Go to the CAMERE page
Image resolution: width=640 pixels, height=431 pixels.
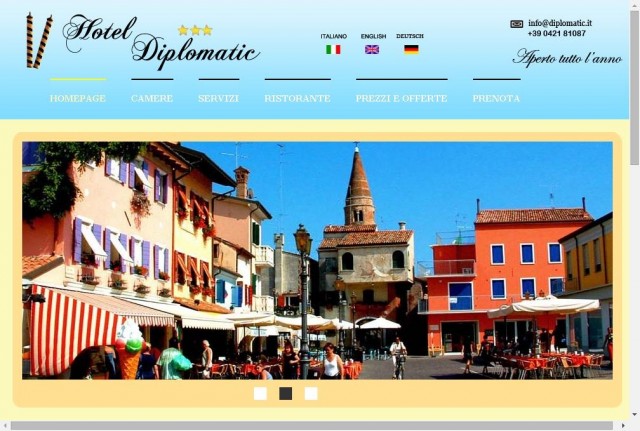click(x=152, y=98)
